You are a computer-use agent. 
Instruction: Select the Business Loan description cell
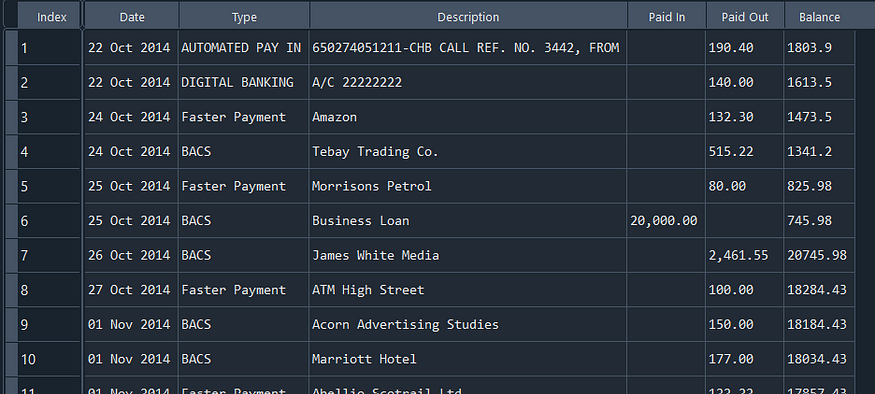[468, 220]
